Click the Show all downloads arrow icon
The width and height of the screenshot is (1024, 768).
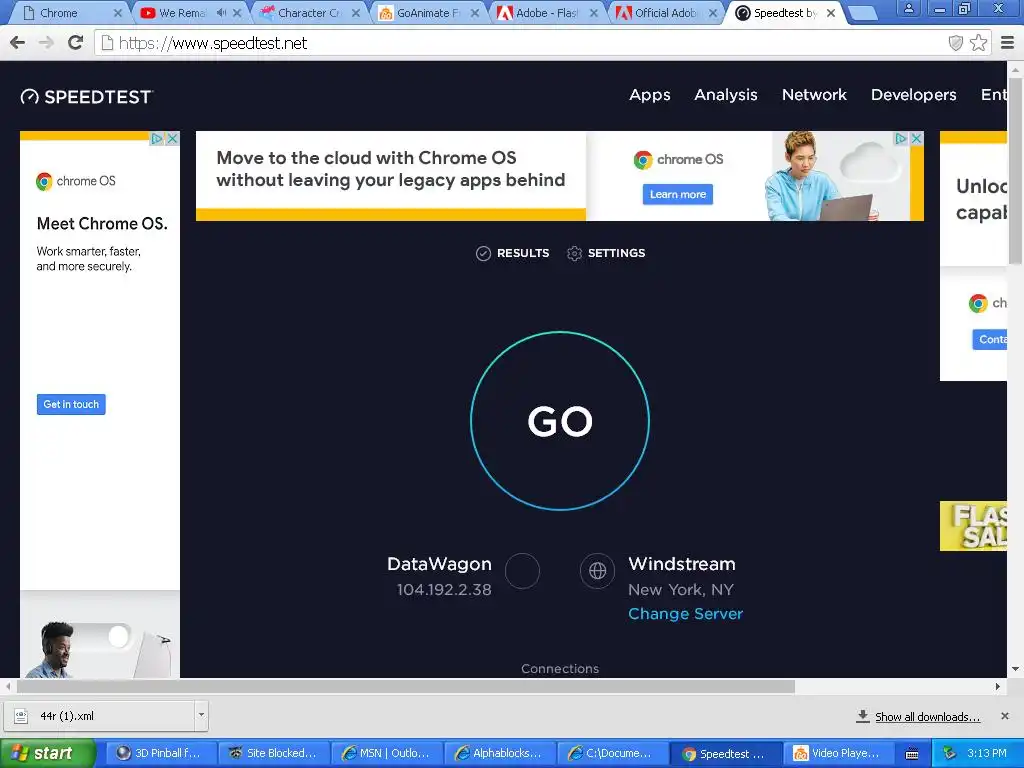pos(863,716)
